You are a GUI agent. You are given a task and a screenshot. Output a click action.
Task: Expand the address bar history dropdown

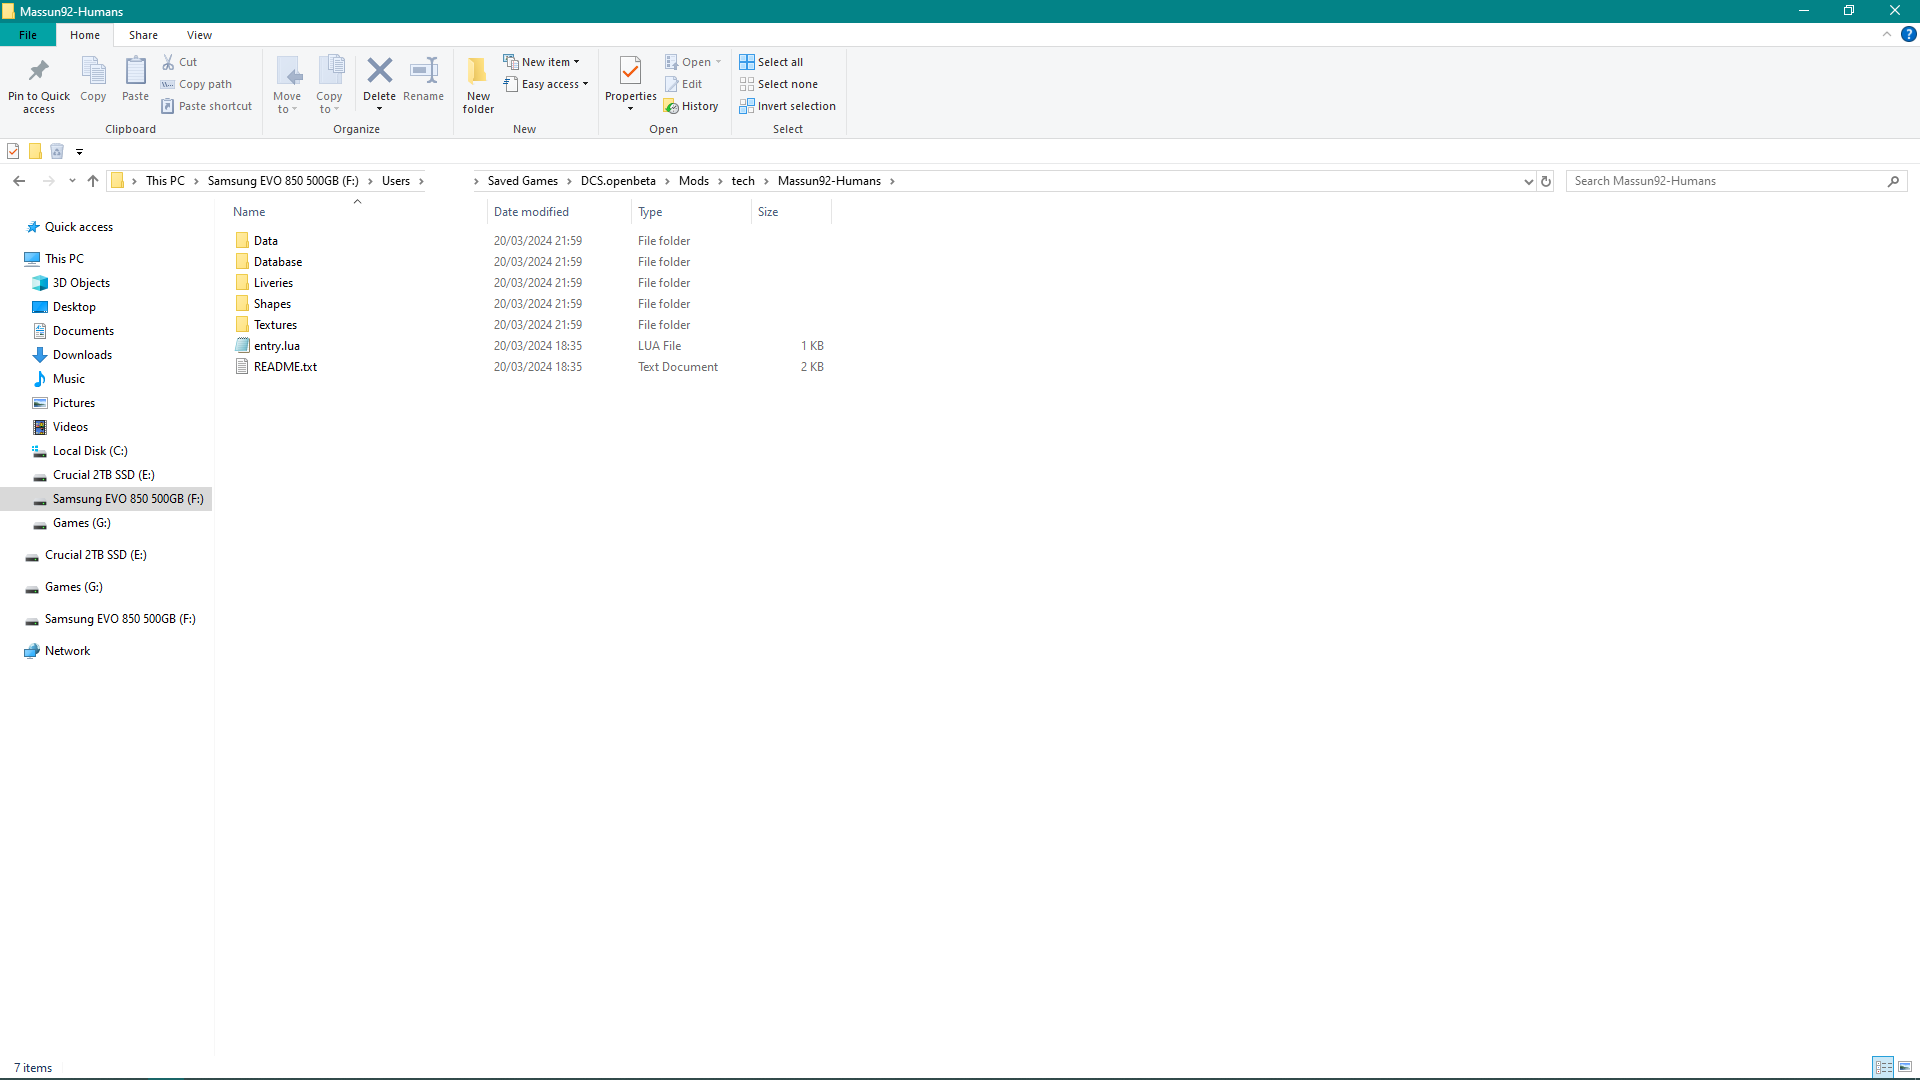point(1528,181)
